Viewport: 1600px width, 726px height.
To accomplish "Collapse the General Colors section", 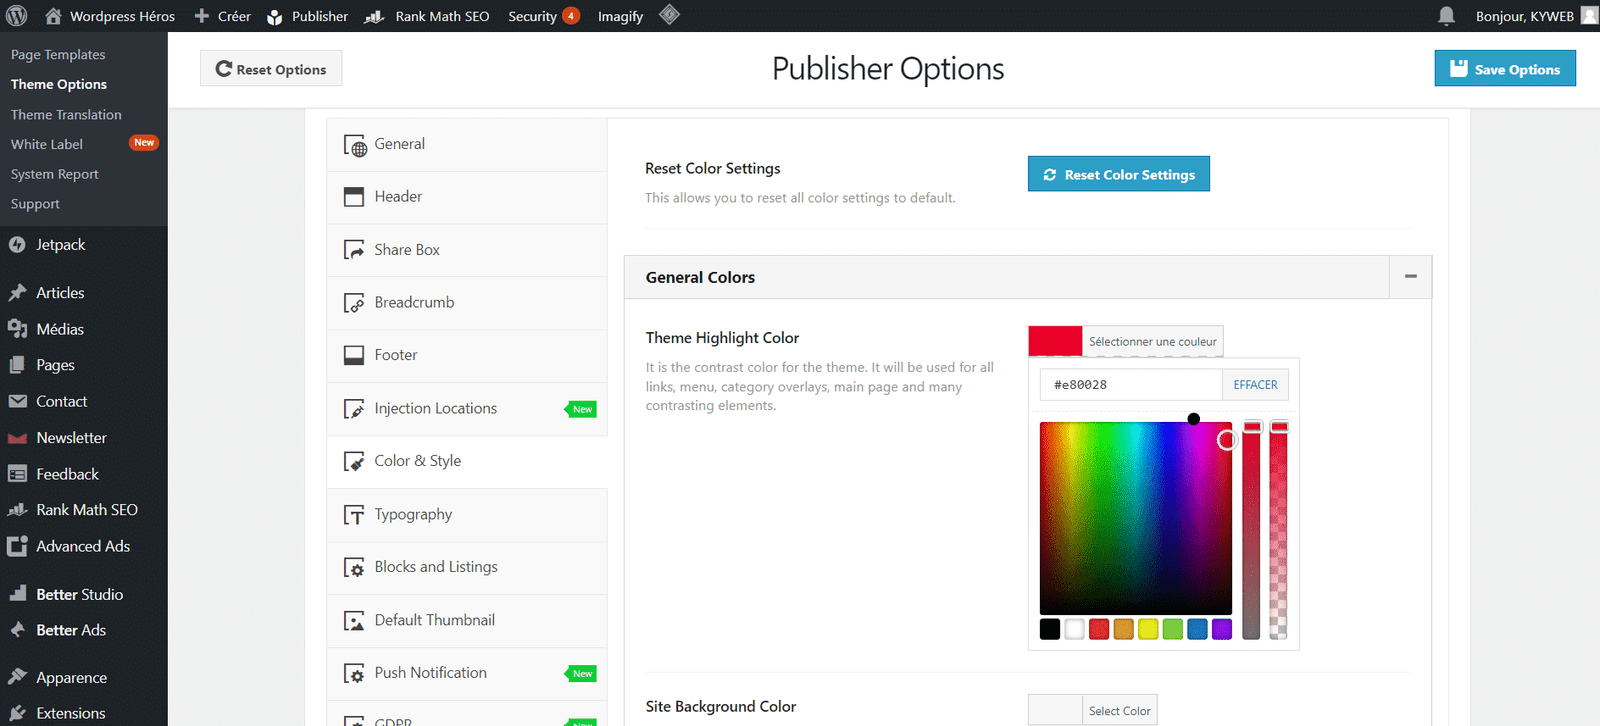I will click(1410, 277).
